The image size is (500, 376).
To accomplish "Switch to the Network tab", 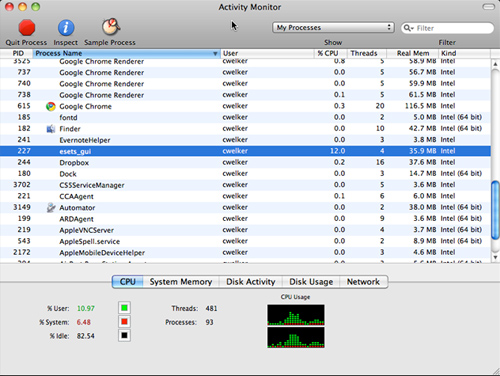I will tap(363, 282).
